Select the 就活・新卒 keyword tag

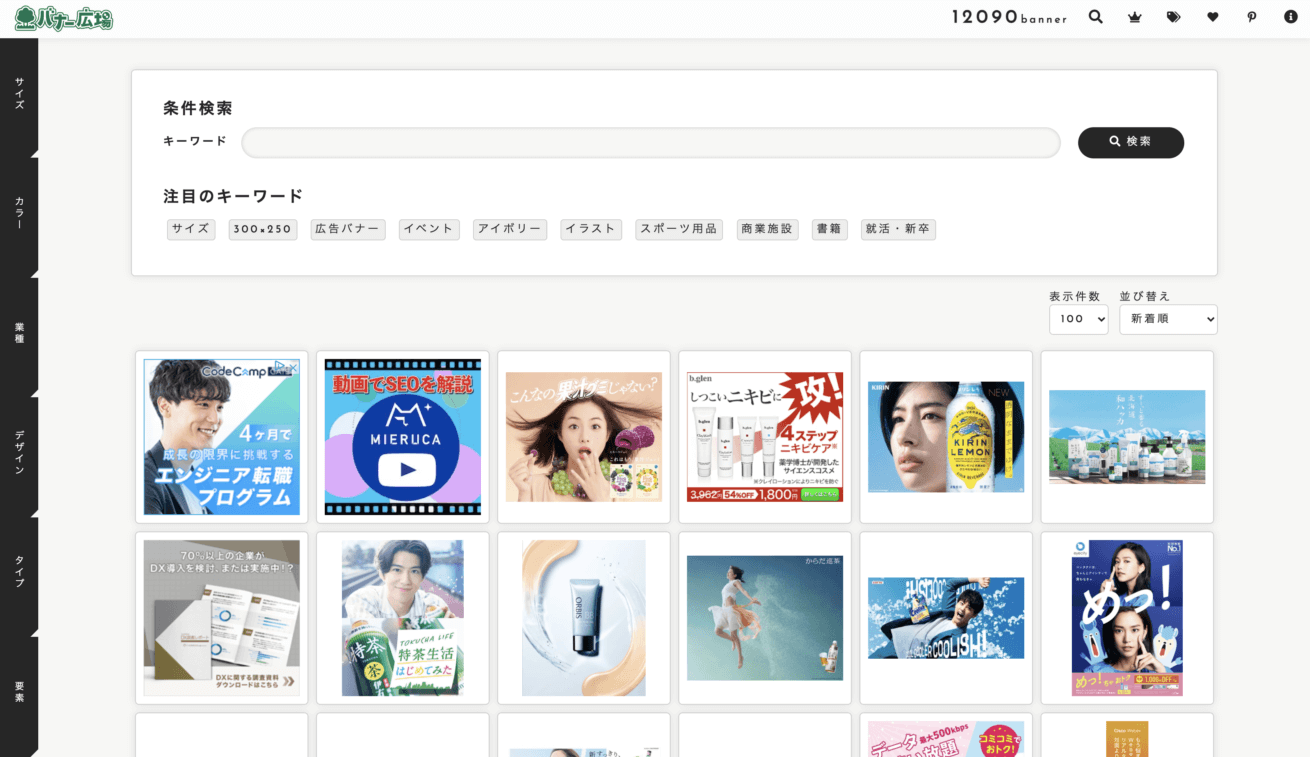[898, 229]
